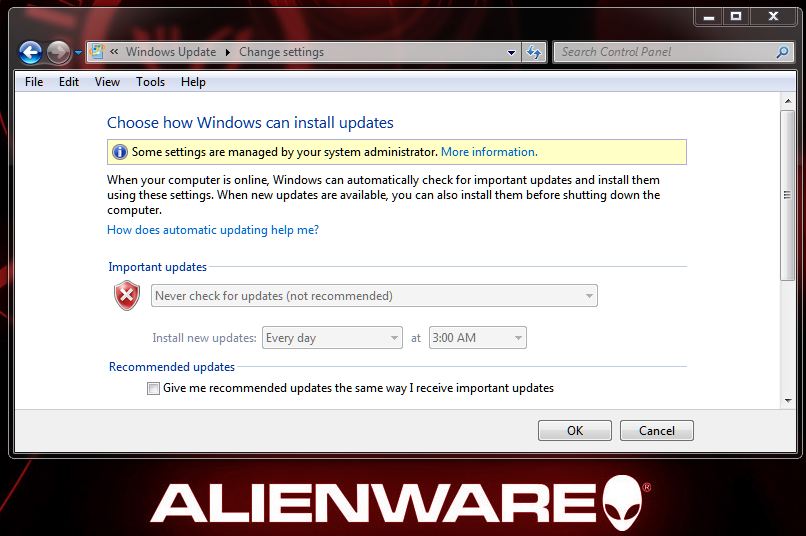Open the File menu
Image resolution: width=806 pixels, height=536 pixels.
coord(34,82)
